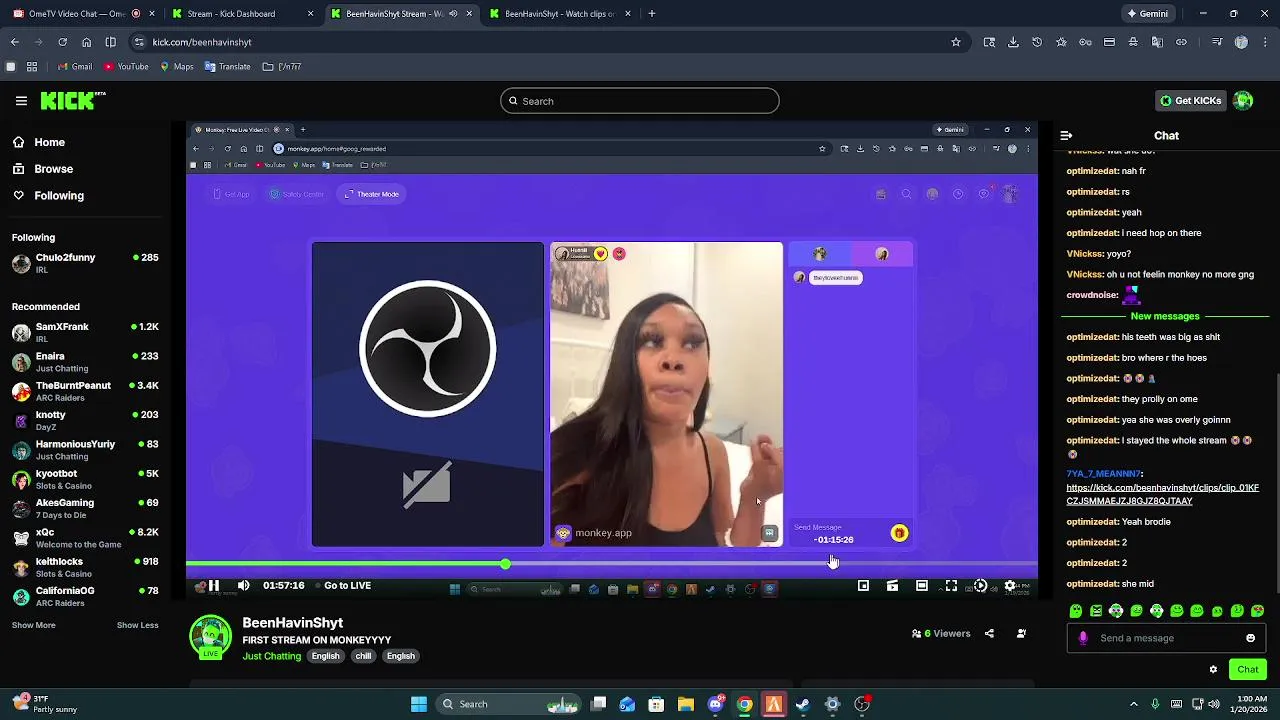Viewport: 1280px width, 720px height.
Task: Toggle fullscreen on the stream player
Action: 951,586
